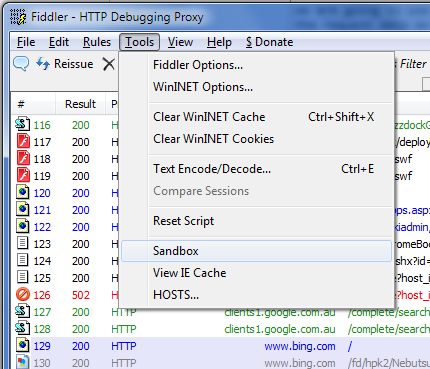This screenshot has width=430, height=369.
Task: Open the Rules menu
Action: pyautogui.click(x=97, y=42)
